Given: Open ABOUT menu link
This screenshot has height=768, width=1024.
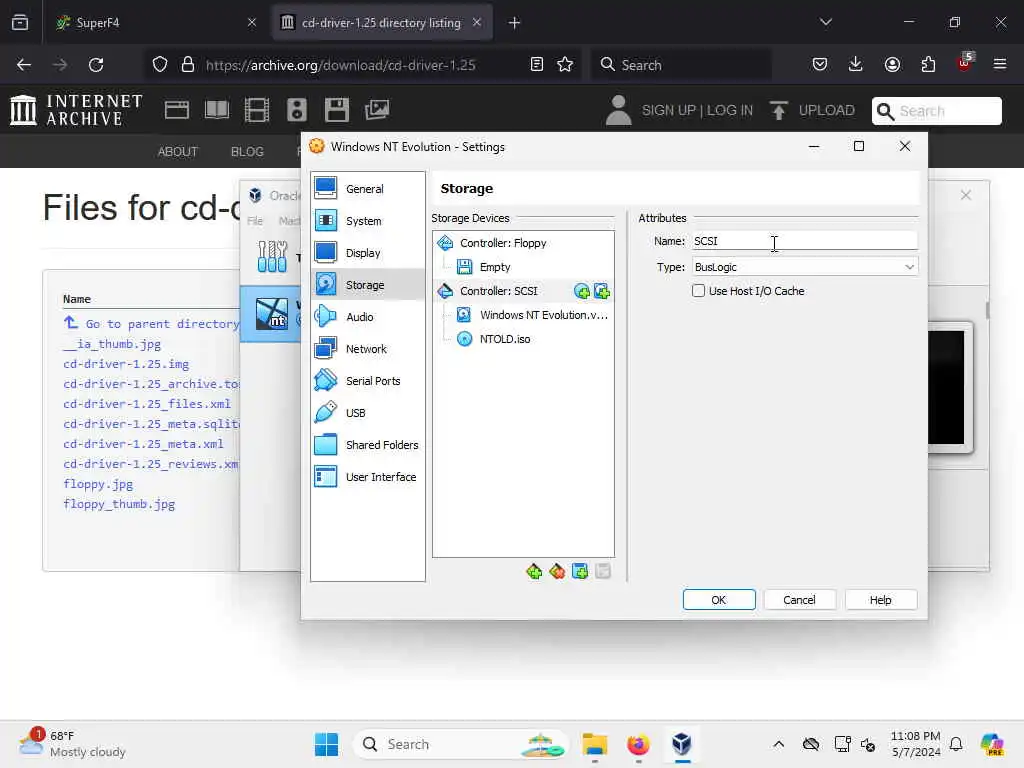Looking at the screenshot, I should coord(178,152).
